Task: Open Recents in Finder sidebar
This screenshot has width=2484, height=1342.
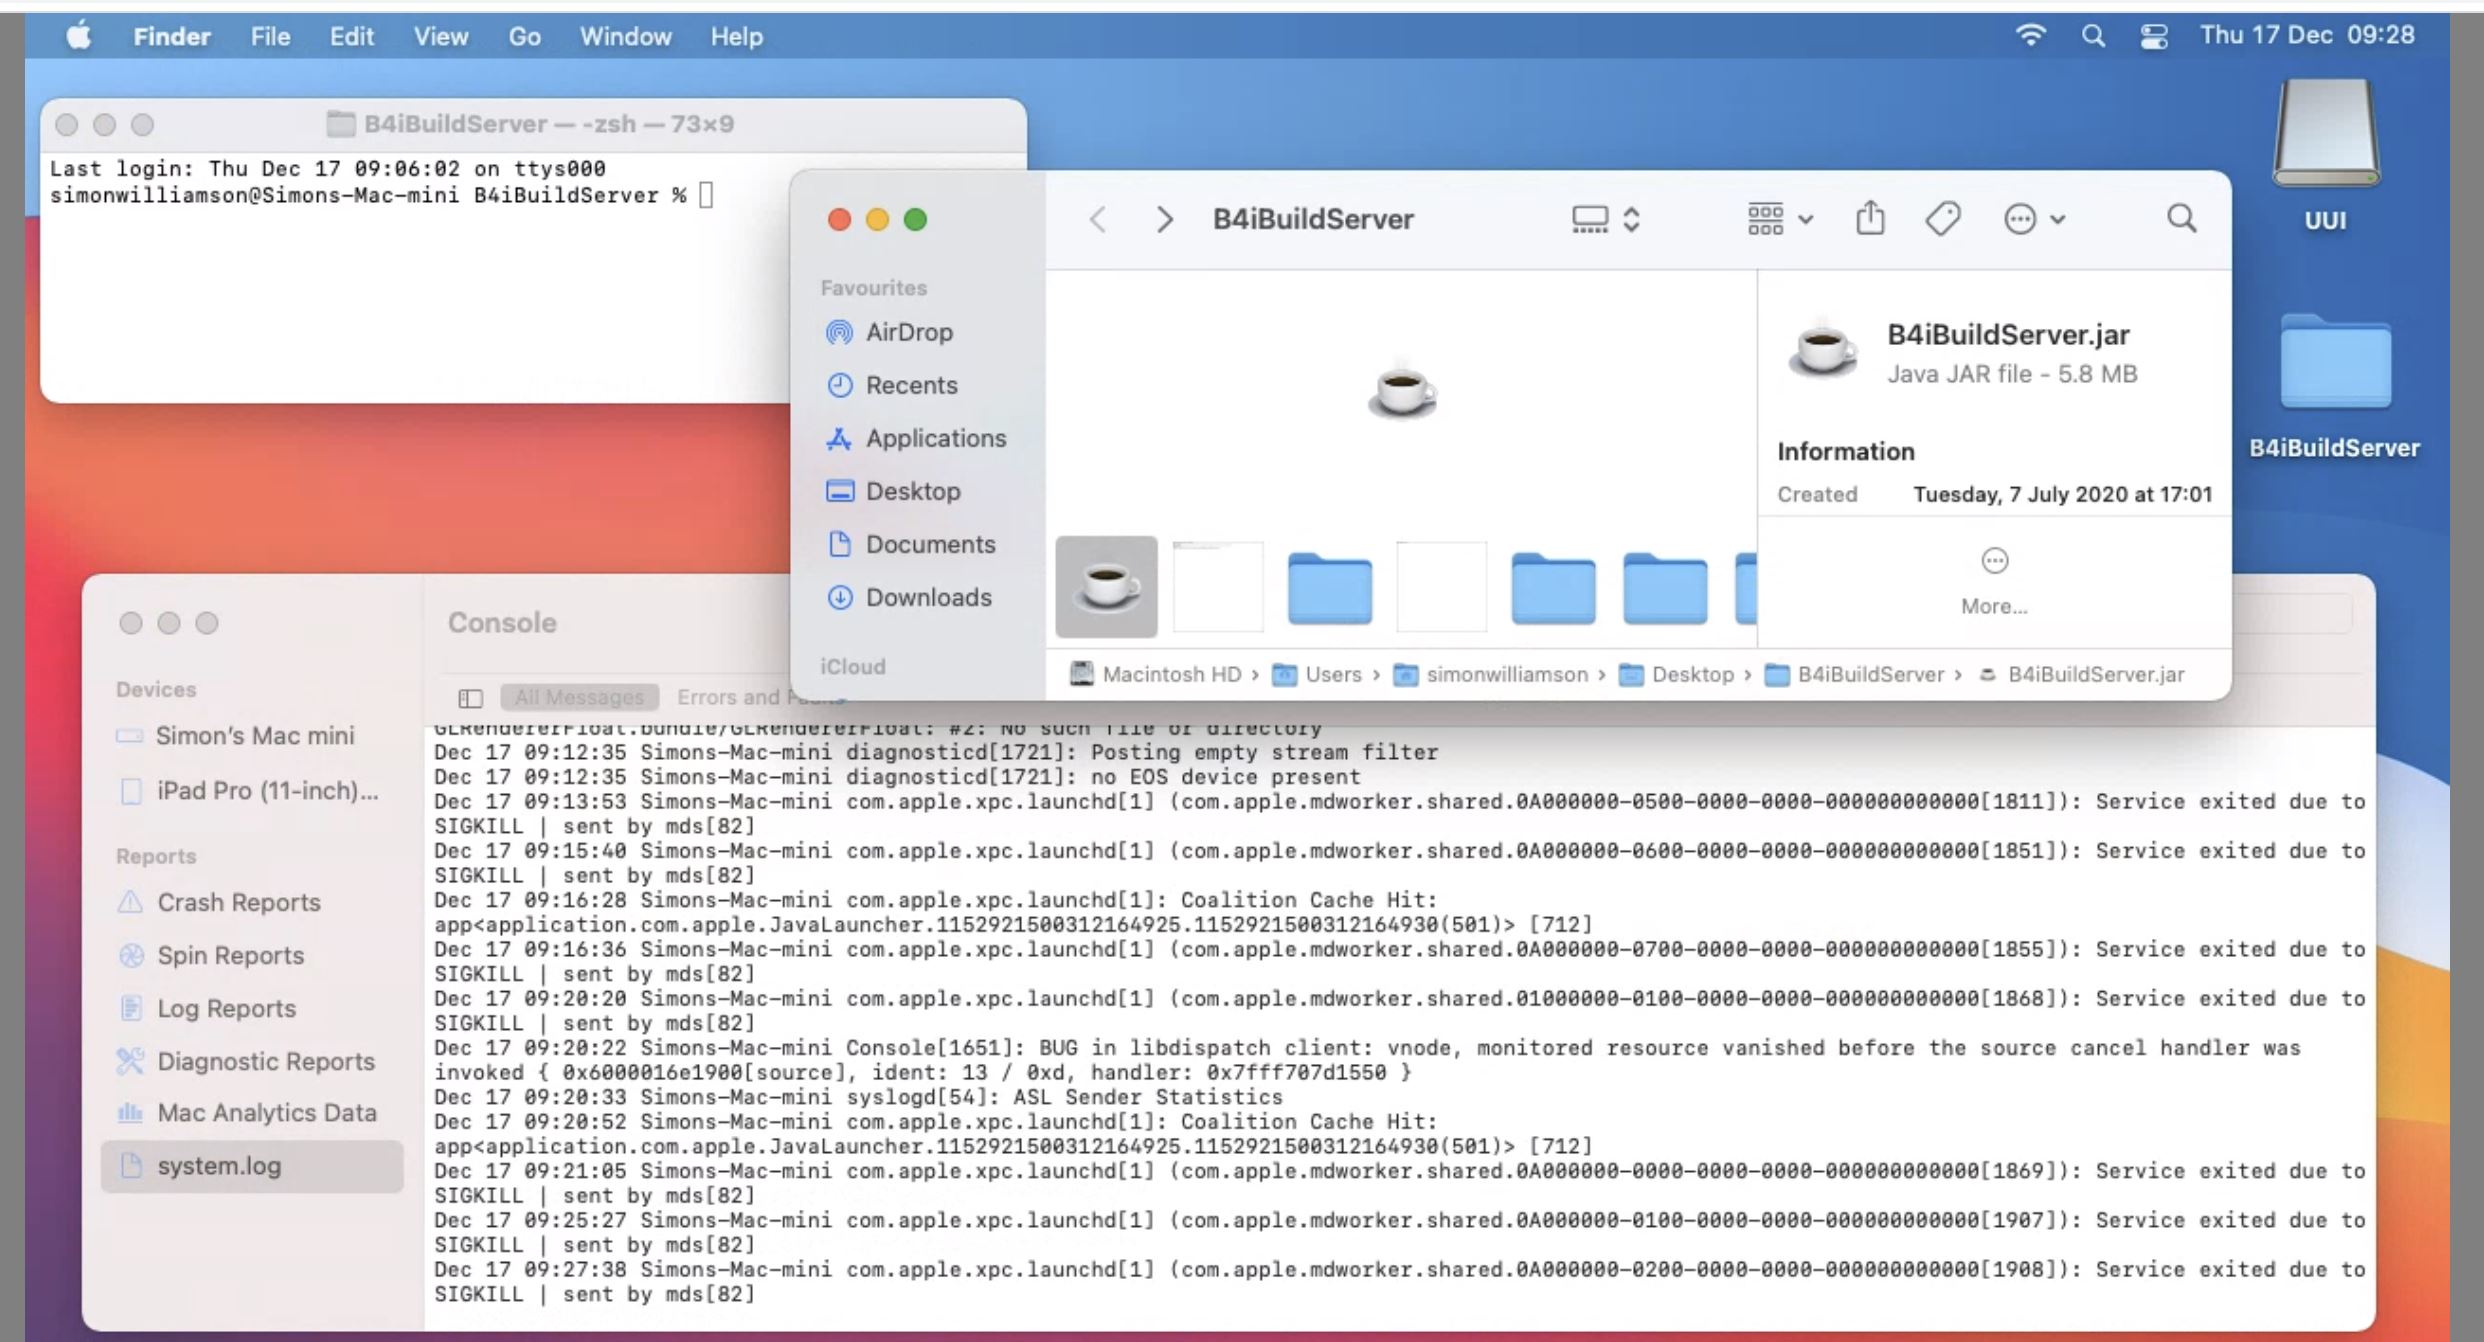Action: [911, 385]
